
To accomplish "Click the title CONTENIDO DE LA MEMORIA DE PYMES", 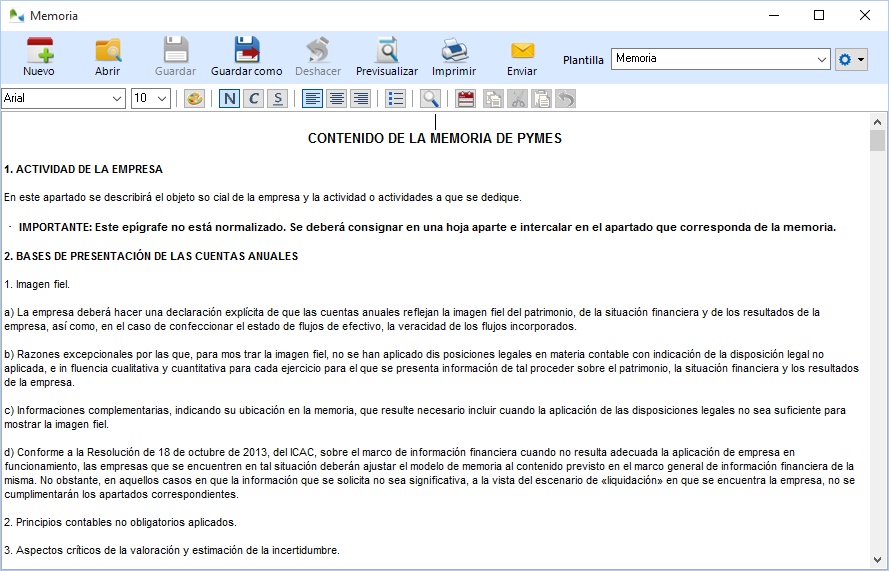I will (x=435, y=138).
